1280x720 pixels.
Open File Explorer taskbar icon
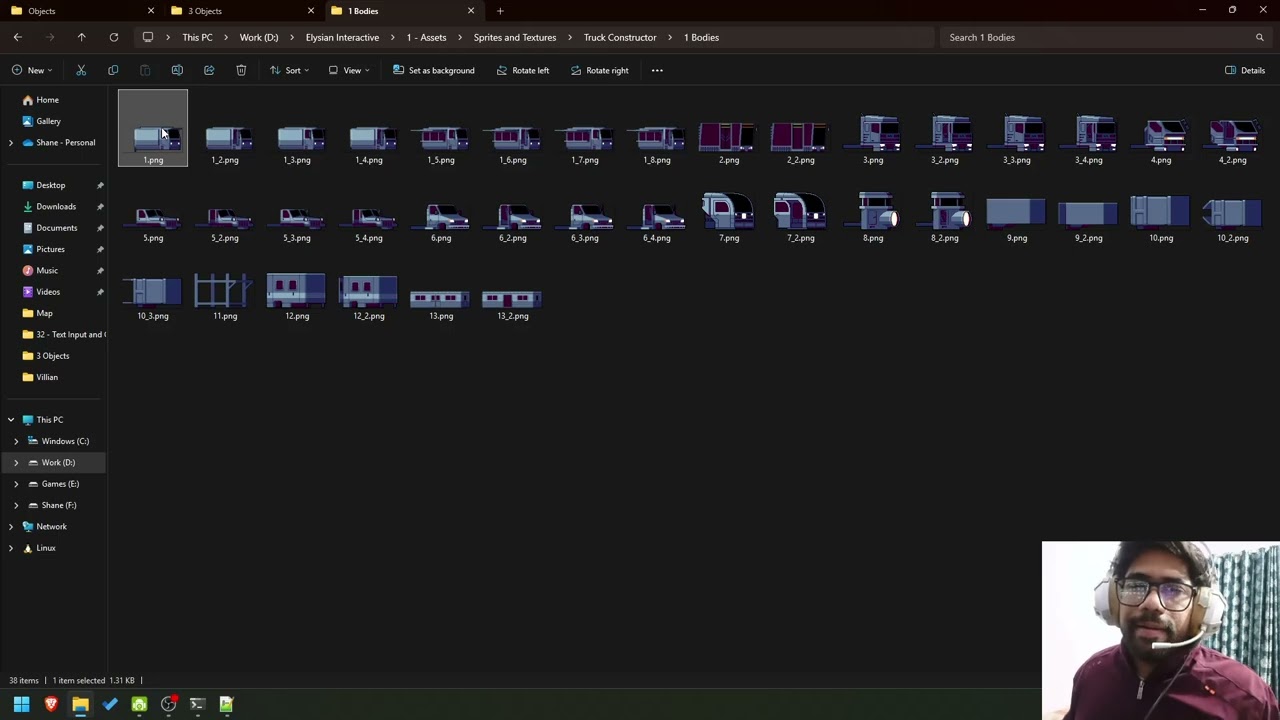point(80,704)
